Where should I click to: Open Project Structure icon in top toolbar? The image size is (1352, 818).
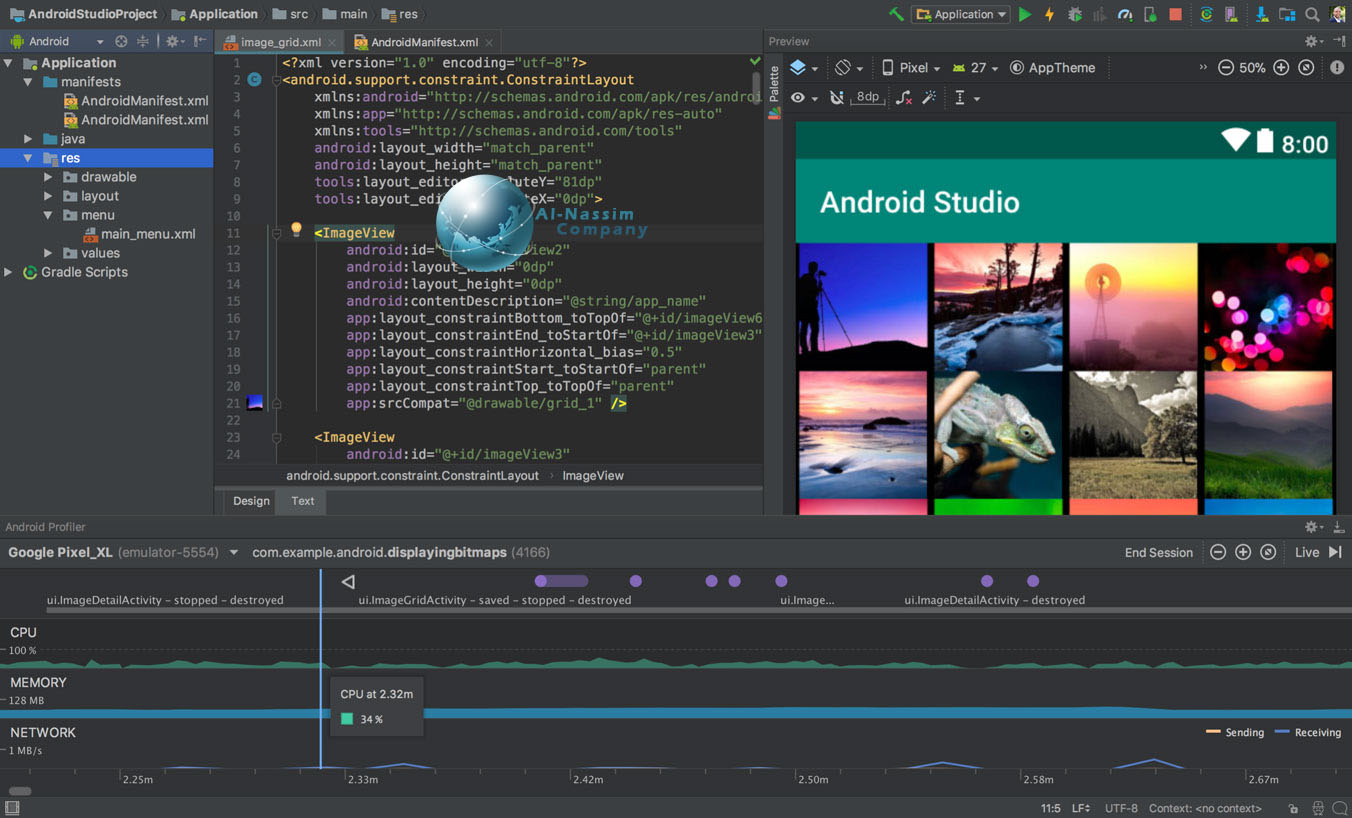click(1287, 14)
